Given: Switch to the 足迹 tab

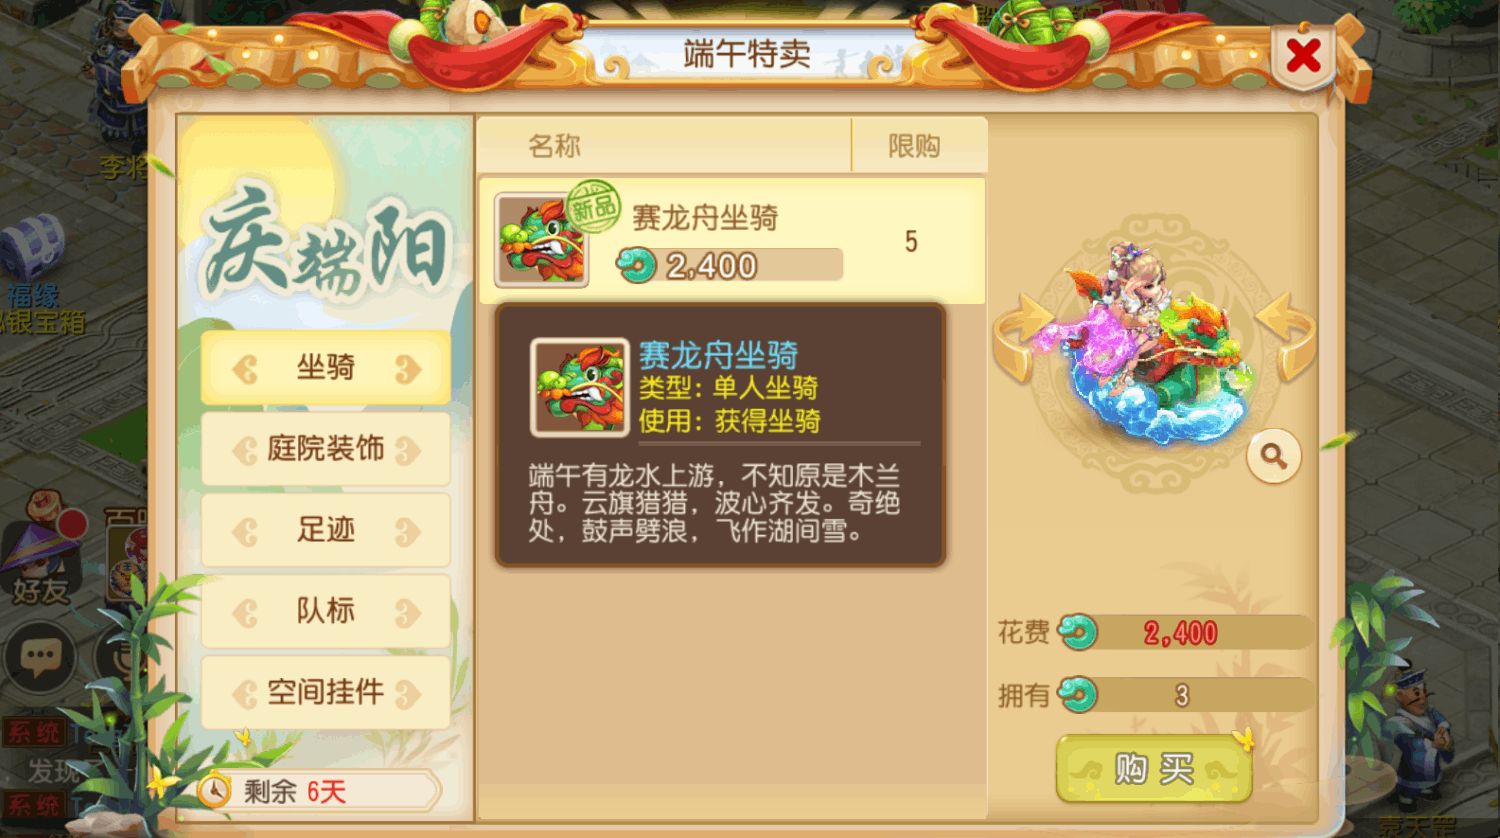Looking at the screenshot, I should coord(326,530).
